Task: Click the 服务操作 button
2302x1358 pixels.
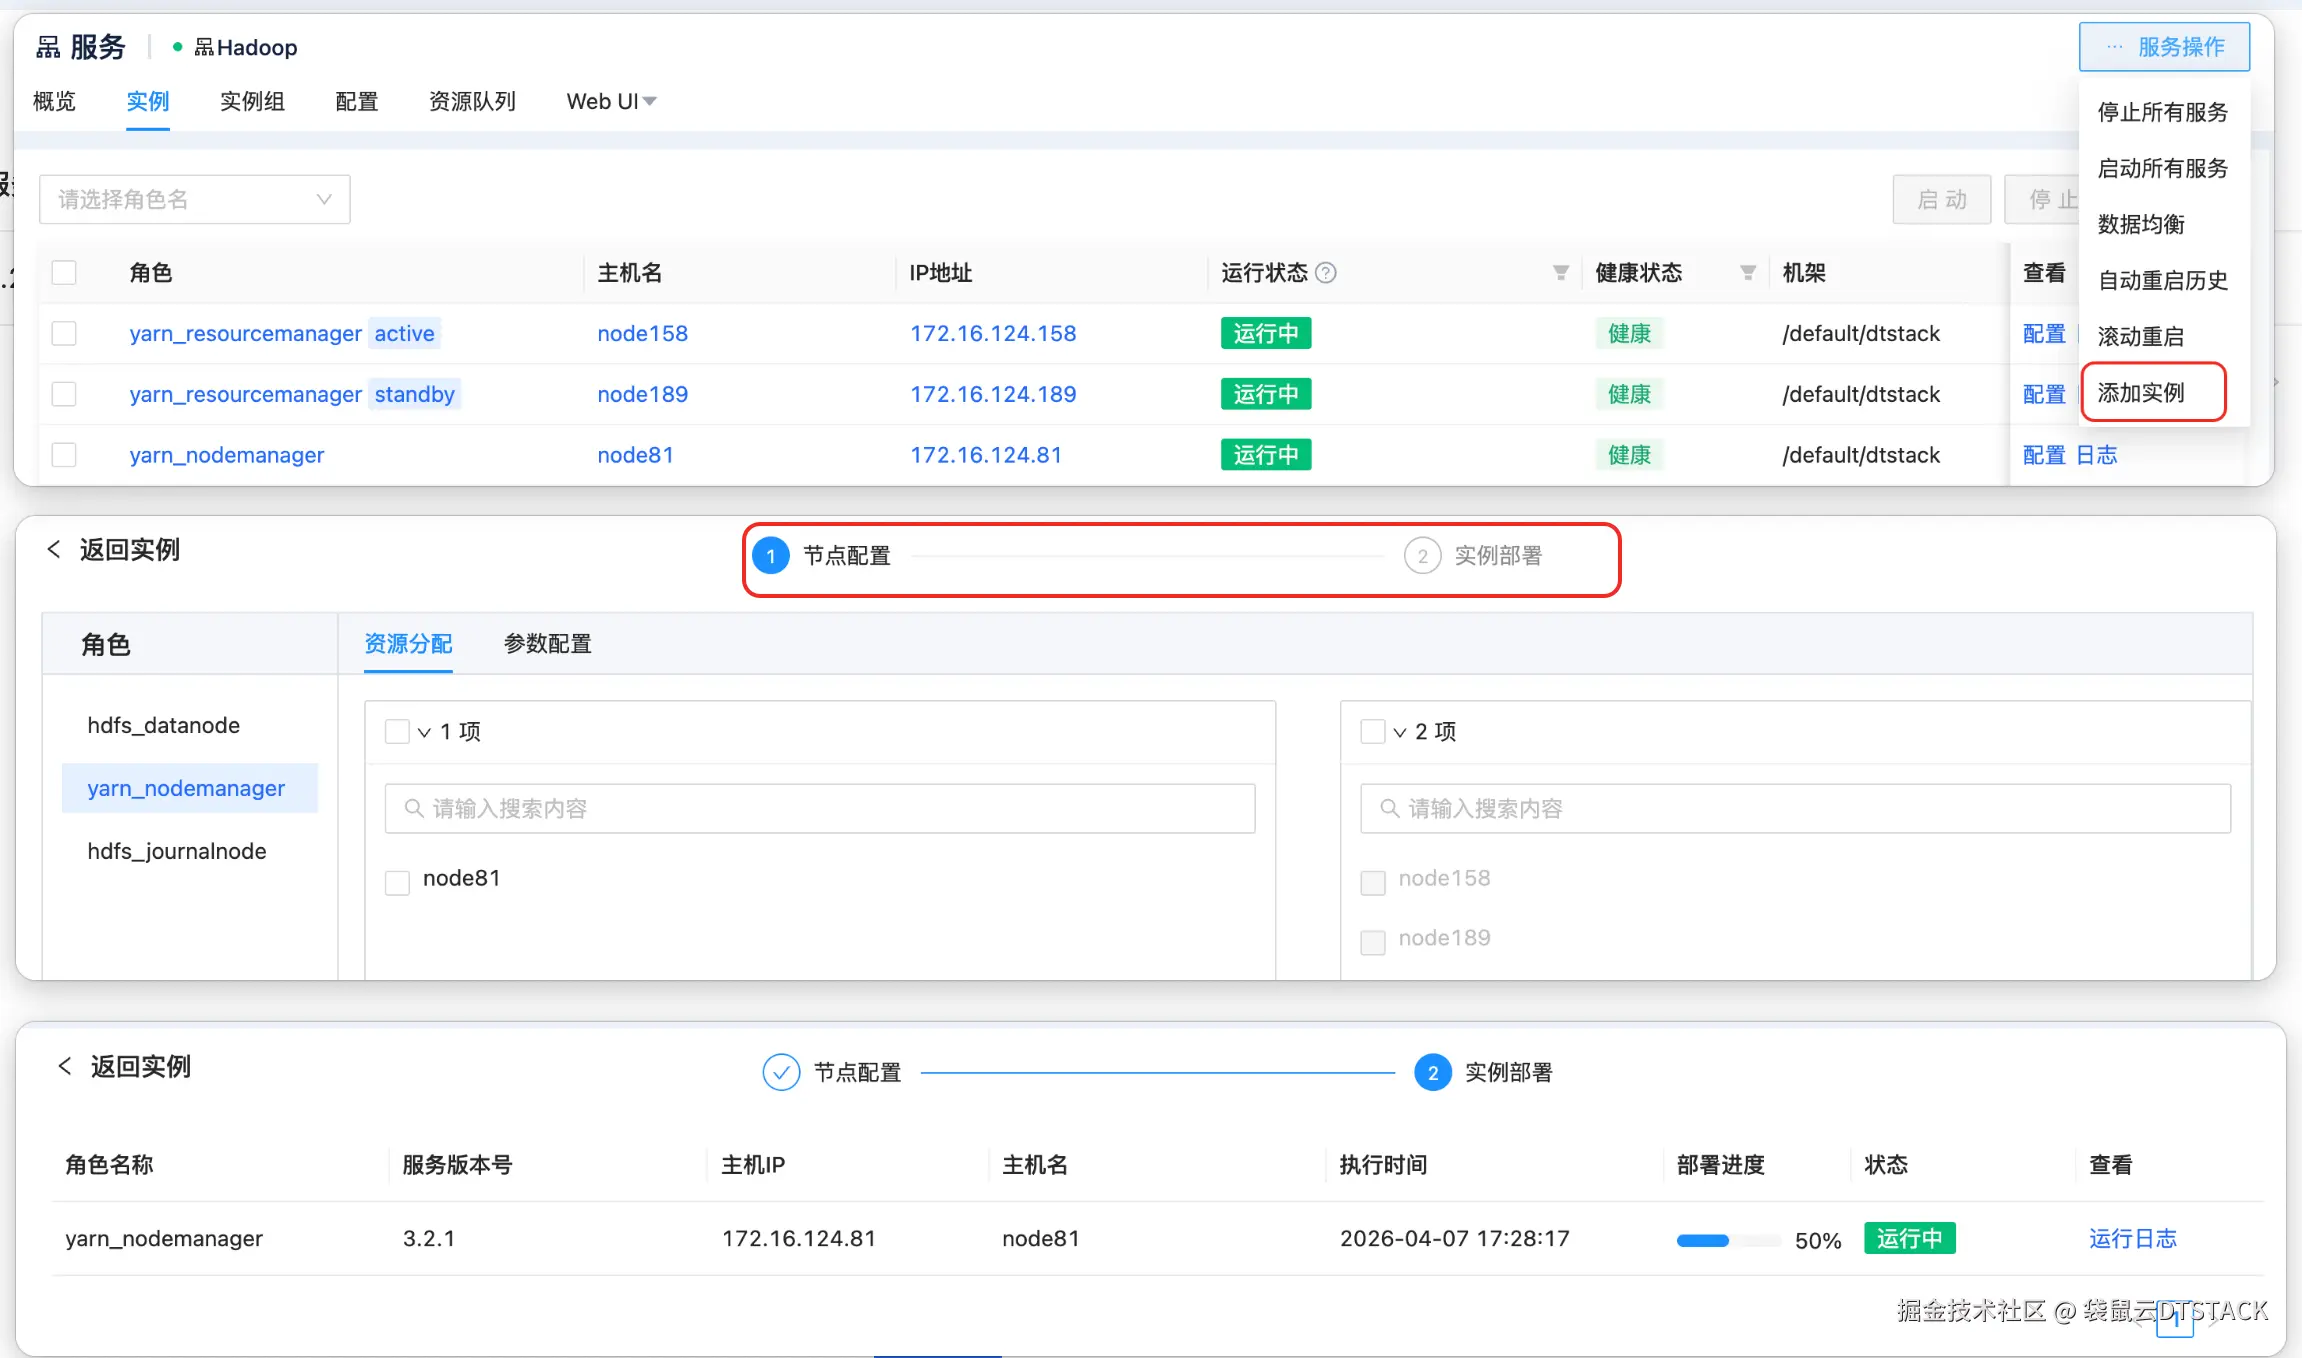Action: pyautogui.click(x=2164, y=47)
